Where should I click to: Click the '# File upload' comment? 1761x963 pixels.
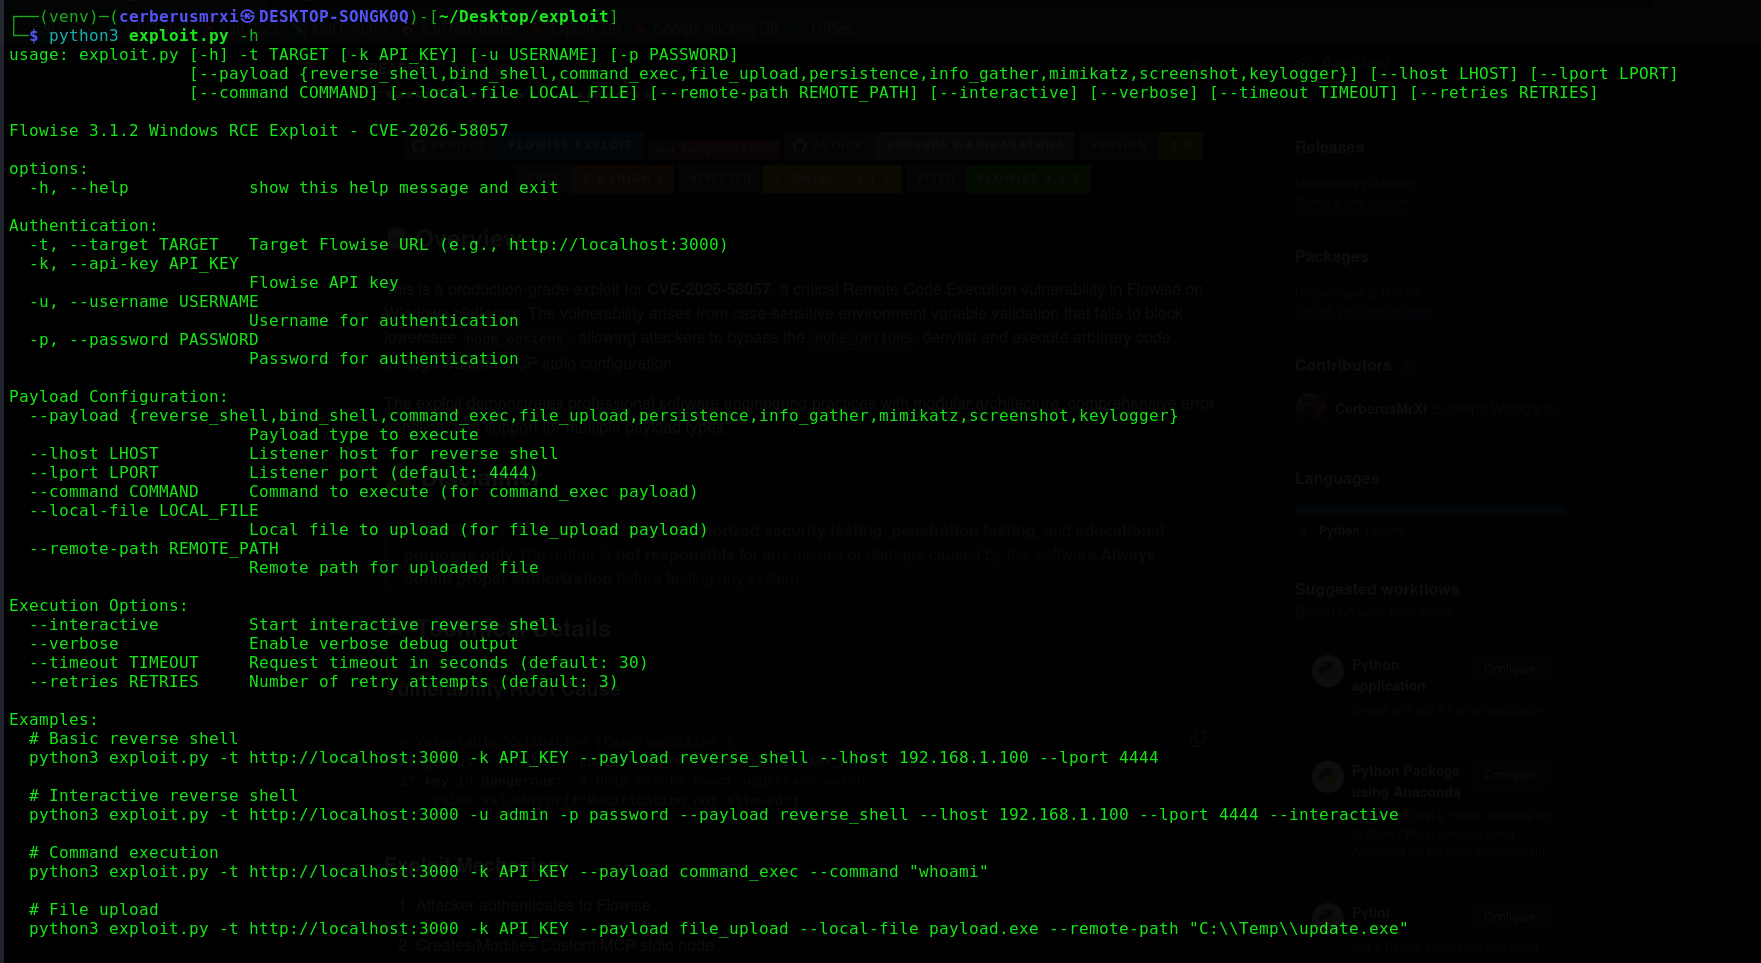[94, 910]
